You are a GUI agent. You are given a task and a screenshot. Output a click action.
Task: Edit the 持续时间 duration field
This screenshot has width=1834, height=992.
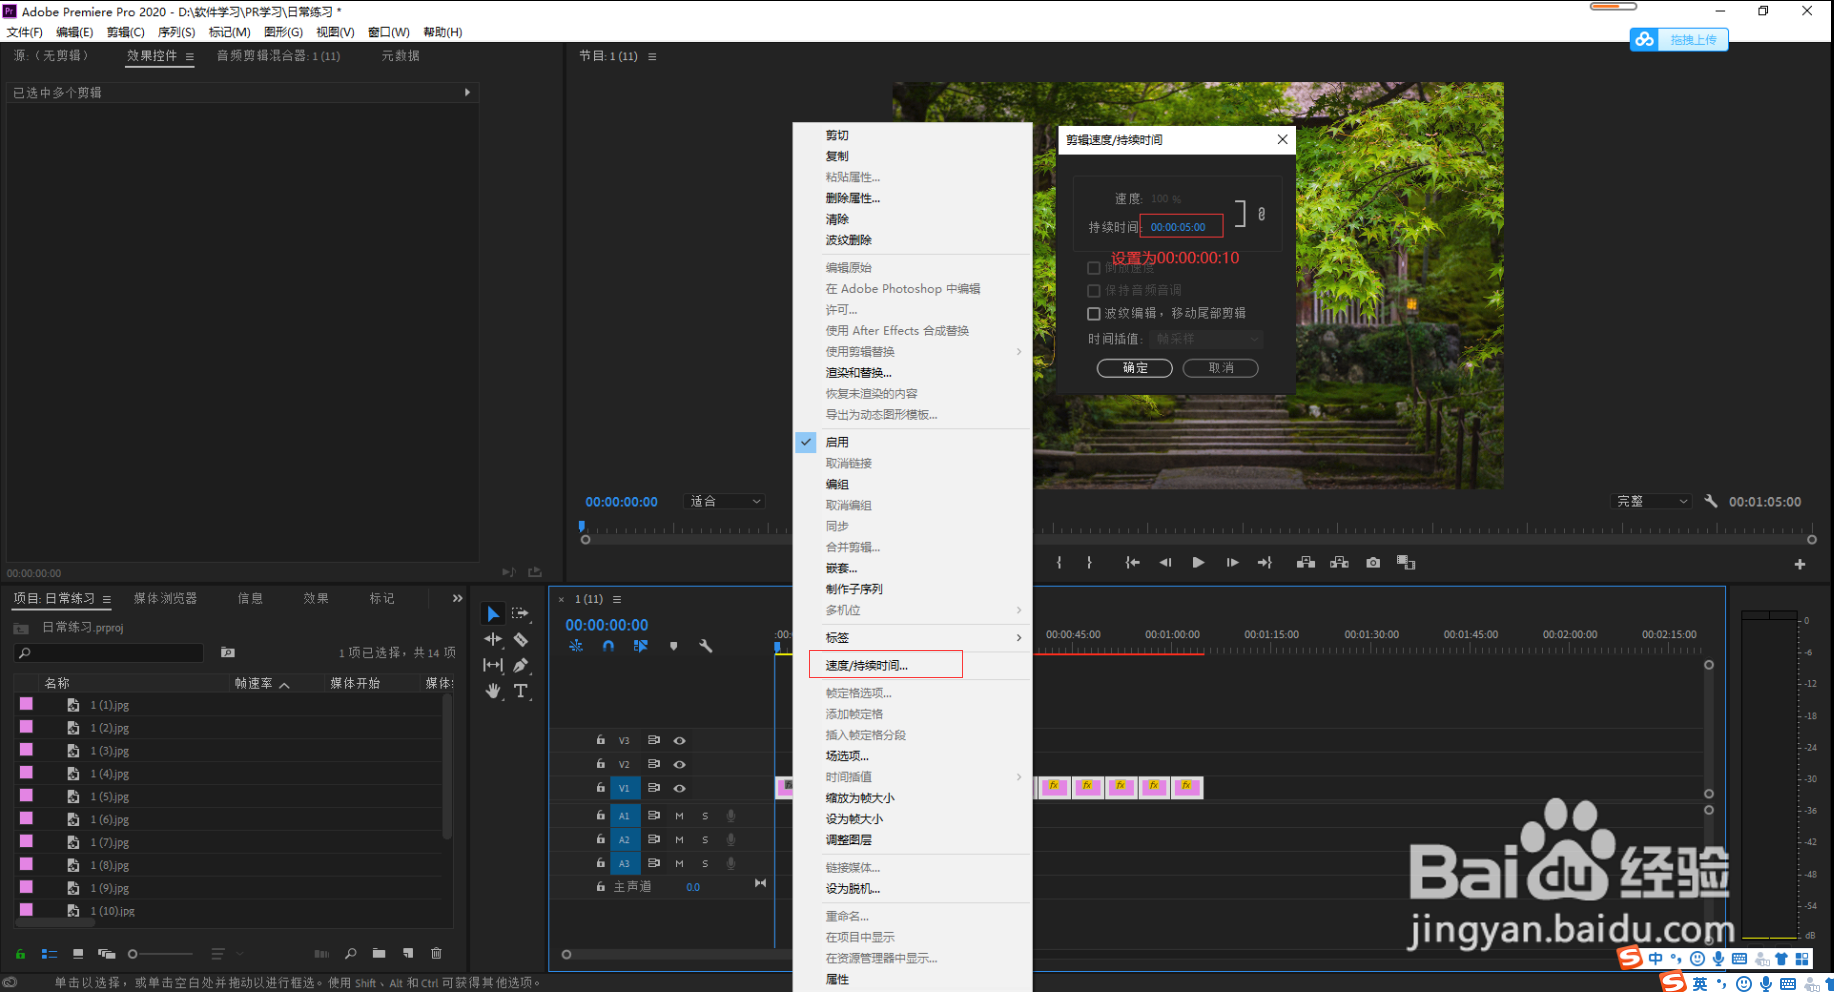(x=1181, y=227)
